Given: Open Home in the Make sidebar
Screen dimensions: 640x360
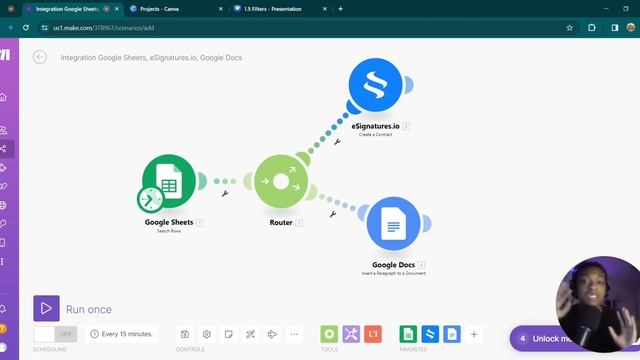Looking at the screenshot, I should point(4,97).
